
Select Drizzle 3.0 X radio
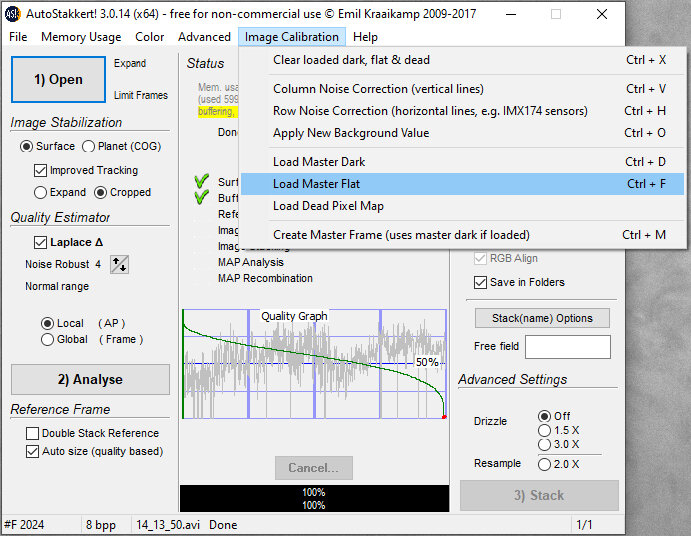click(544, 444)
